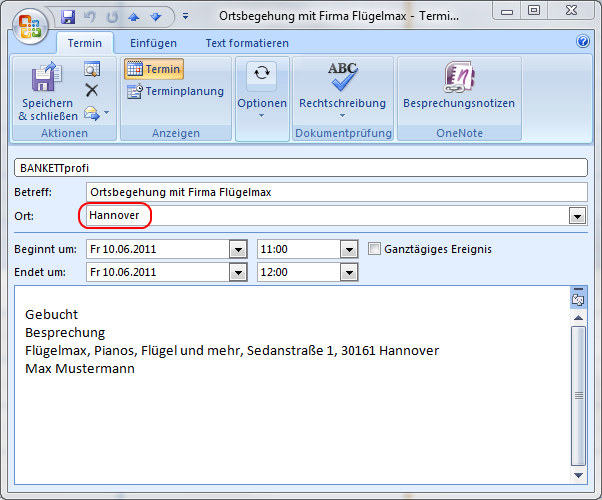Switch to the Einfügen tab
The height and width of the screenshot is (500, 602).
(x=153, y=43)
